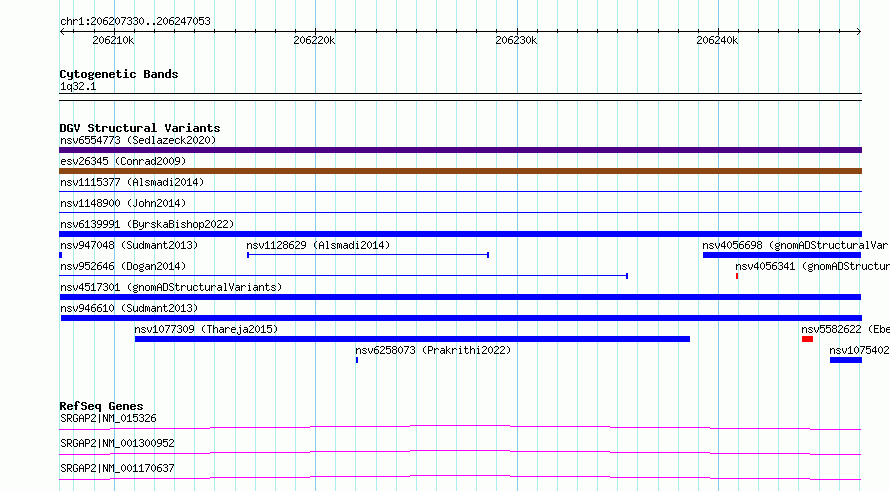The width and height of the screenshot is (890, 491).
Task: Click the nsv5582622 variant label
Action: tap(845, 329)
